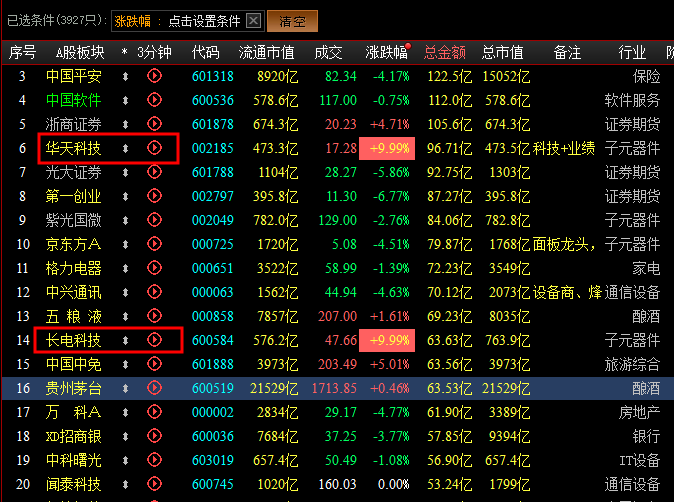Click the note 科技+业绩 in 华天科技 row
674x502 pixels.
(564, 149)
